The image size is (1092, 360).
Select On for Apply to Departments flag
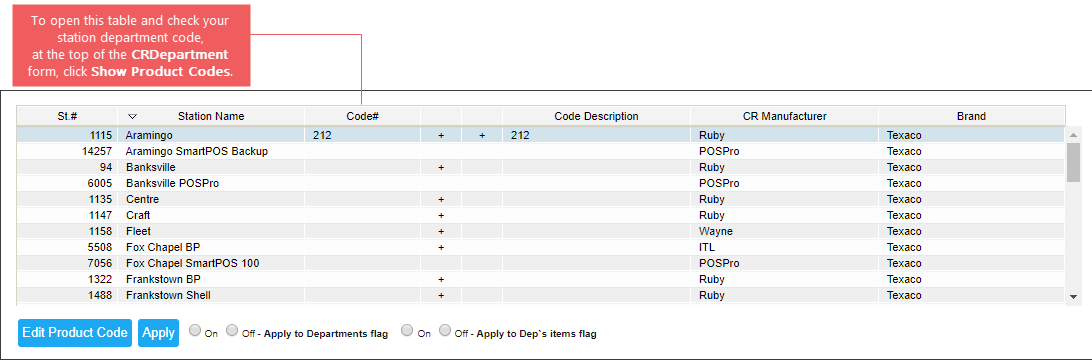coord(195,330)
